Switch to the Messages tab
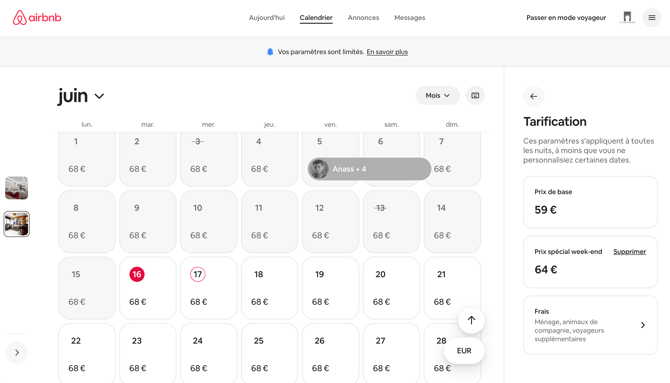This screenshot has height=383, width=670. click(409, 18)
